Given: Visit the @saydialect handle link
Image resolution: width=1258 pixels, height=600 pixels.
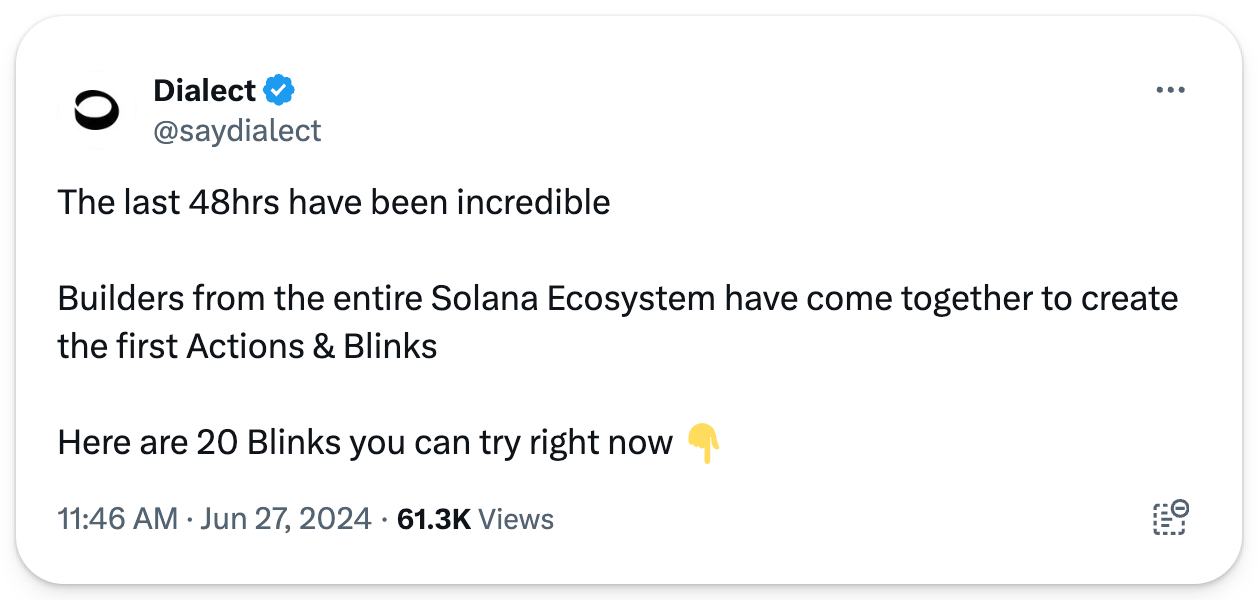Looking at the screenshot, I should [237, 131].
